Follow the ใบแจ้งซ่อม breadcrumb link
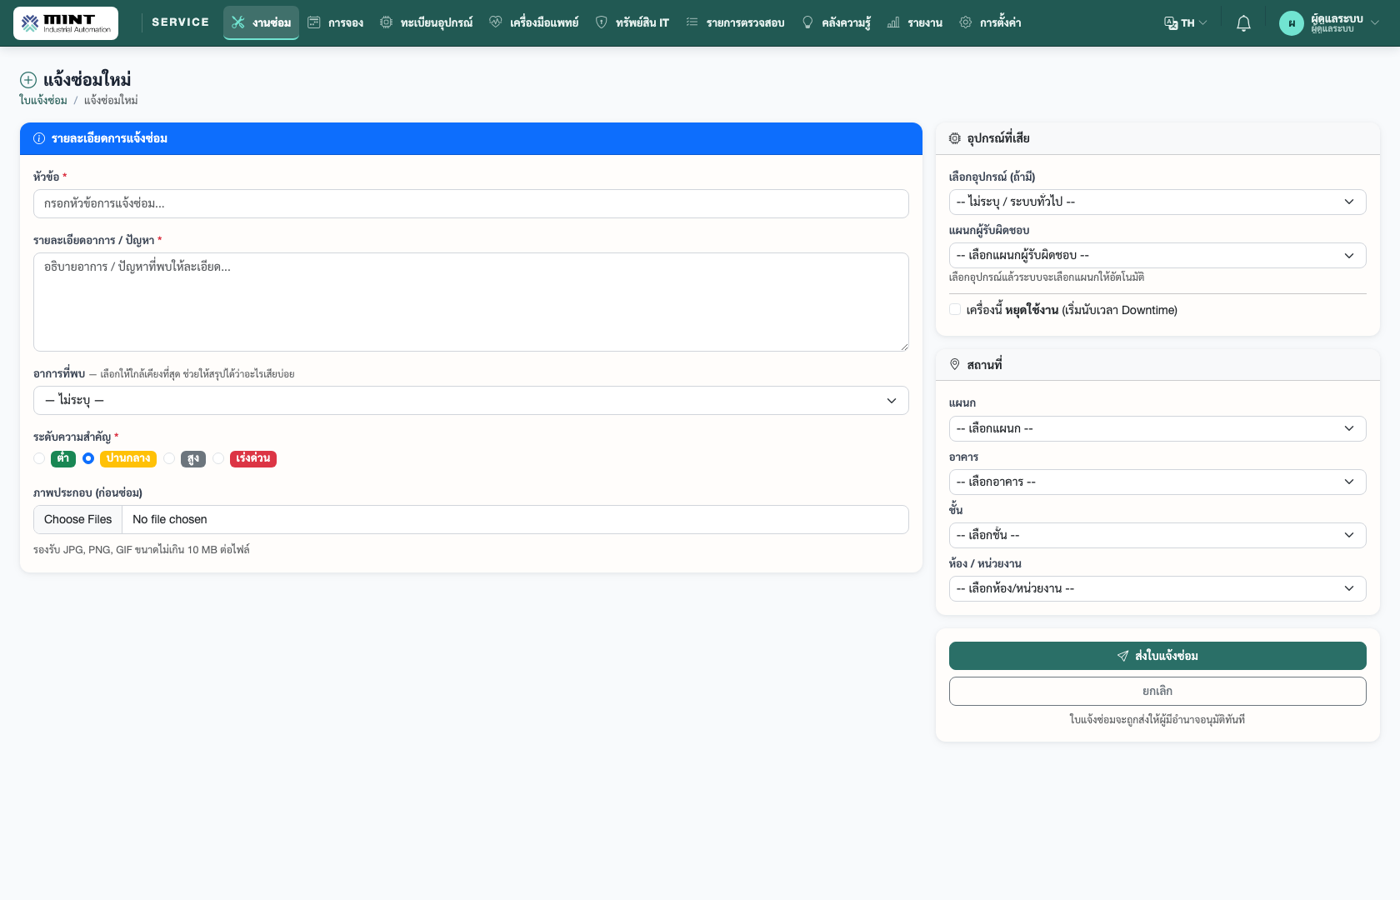This screenshot has width=1400, height=900. (43, 100)
